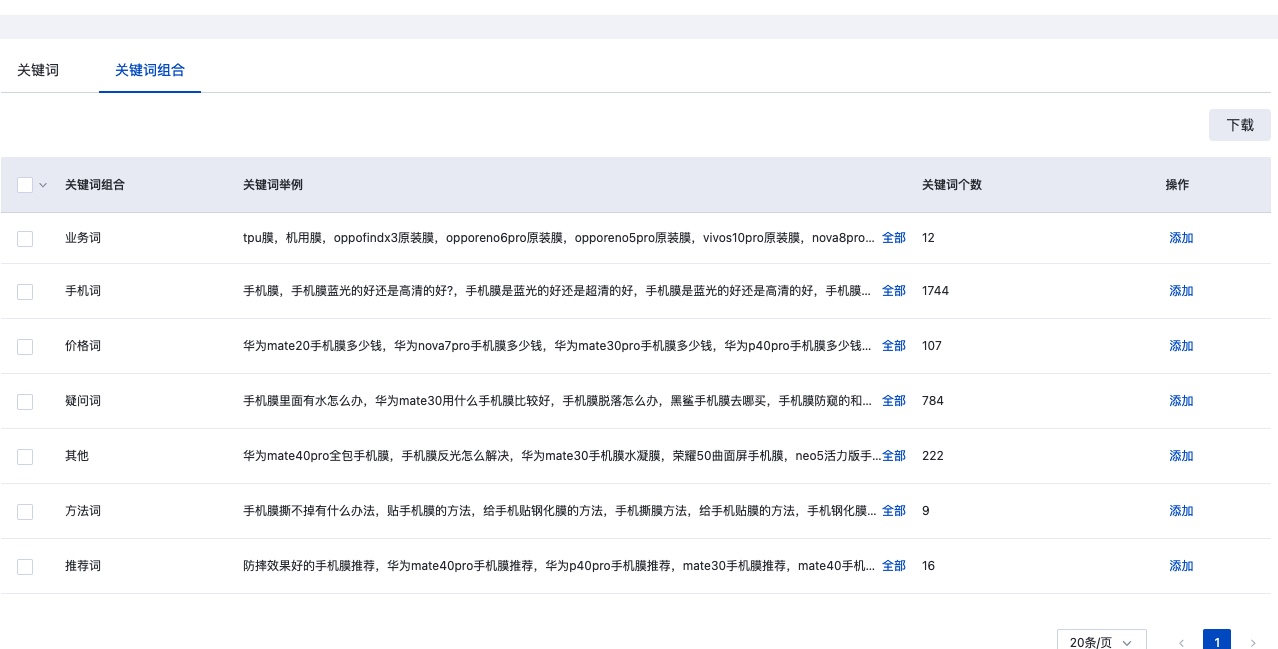1278x649 pixels.
Task: Click 全部 link in the 方法词 row
Action: [x=893, y=511]
